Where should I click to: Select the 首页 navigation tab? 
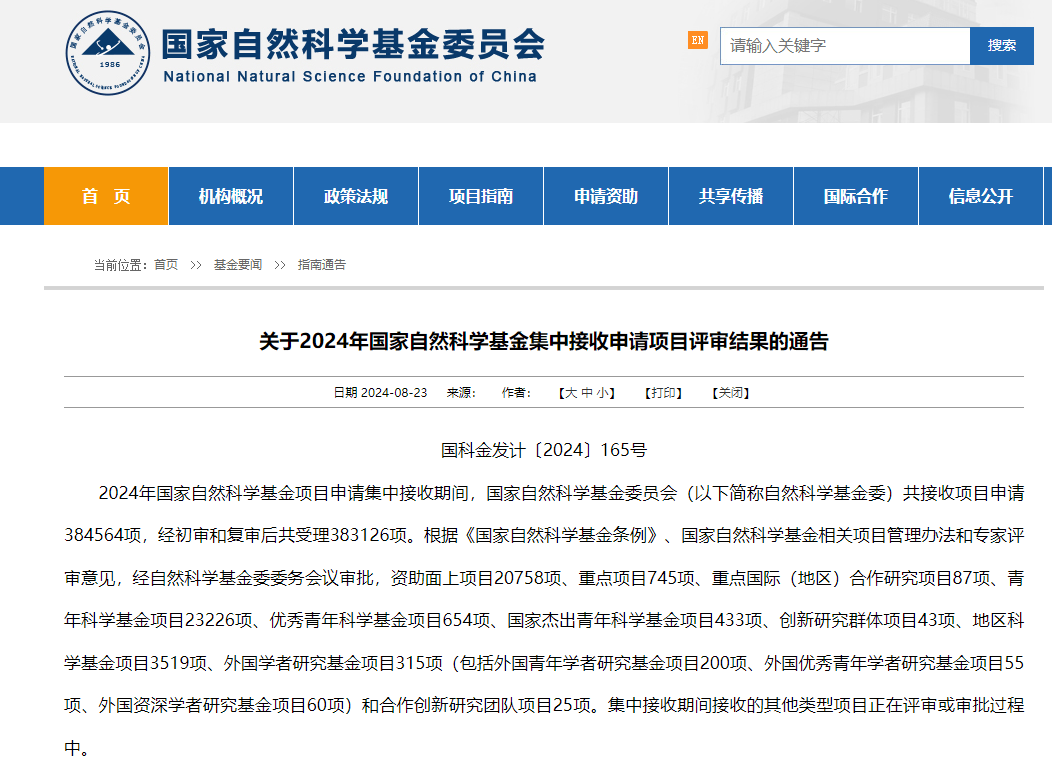(x=105, y=196)
